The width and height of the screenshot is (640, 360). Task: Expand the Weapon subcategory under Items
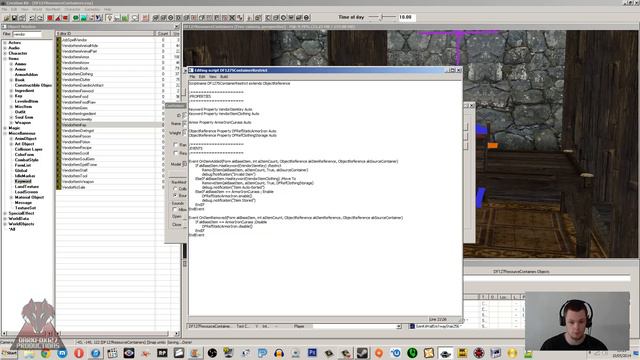pyautogui.click(x=11, y=122)
